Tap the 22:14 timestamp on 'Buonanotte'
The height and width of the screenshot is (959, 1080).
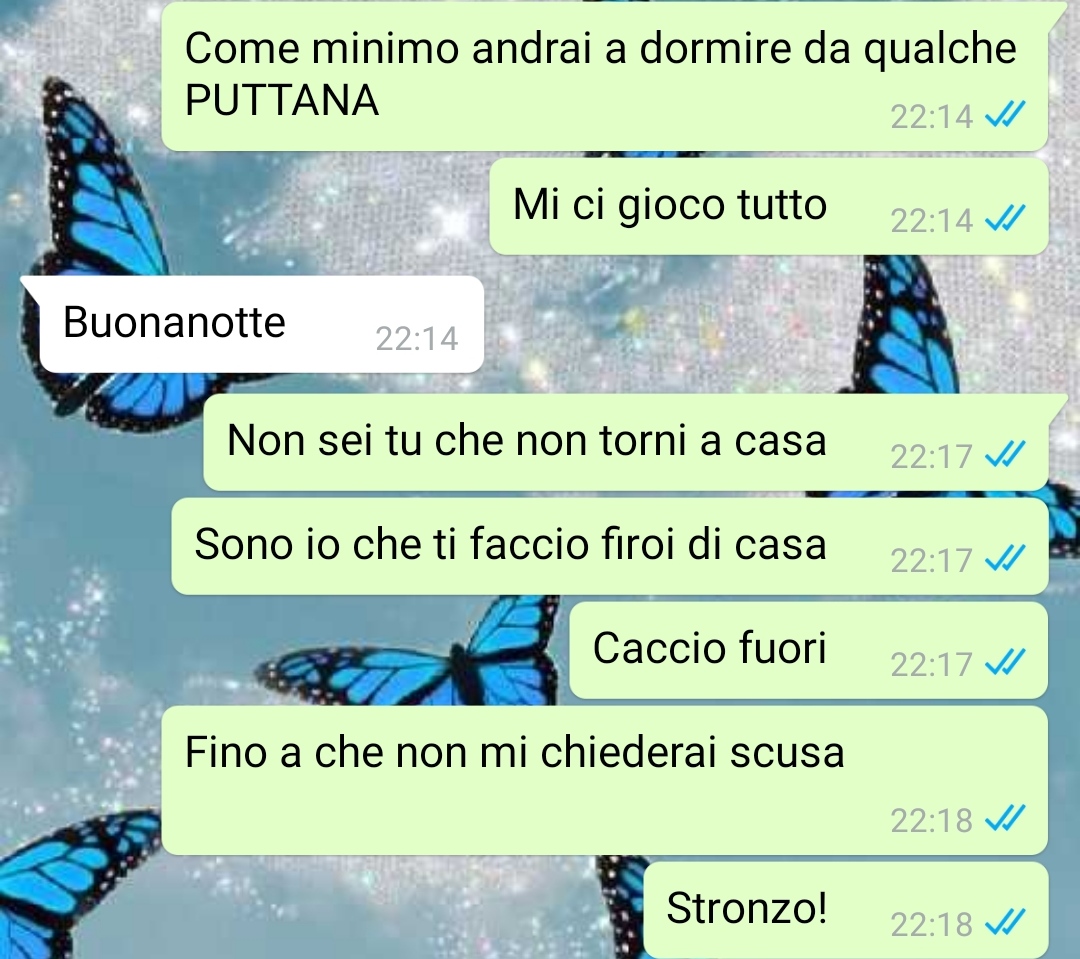[417, 338]
